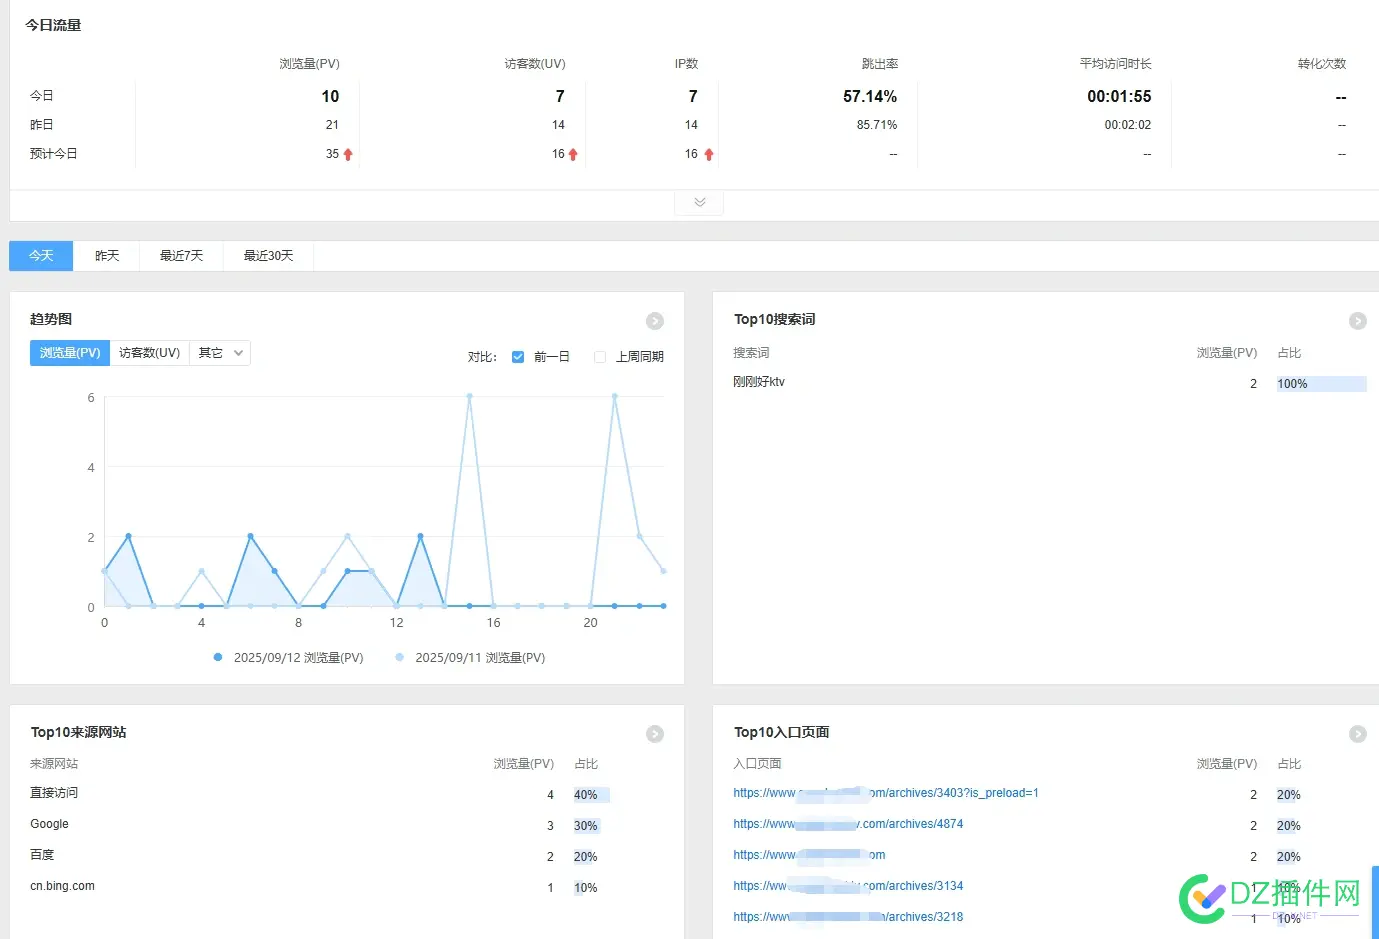Toggle 2025/09/11 浏览量 legend dot
The width and height of the screenshot is (1379, 939).
400,657
